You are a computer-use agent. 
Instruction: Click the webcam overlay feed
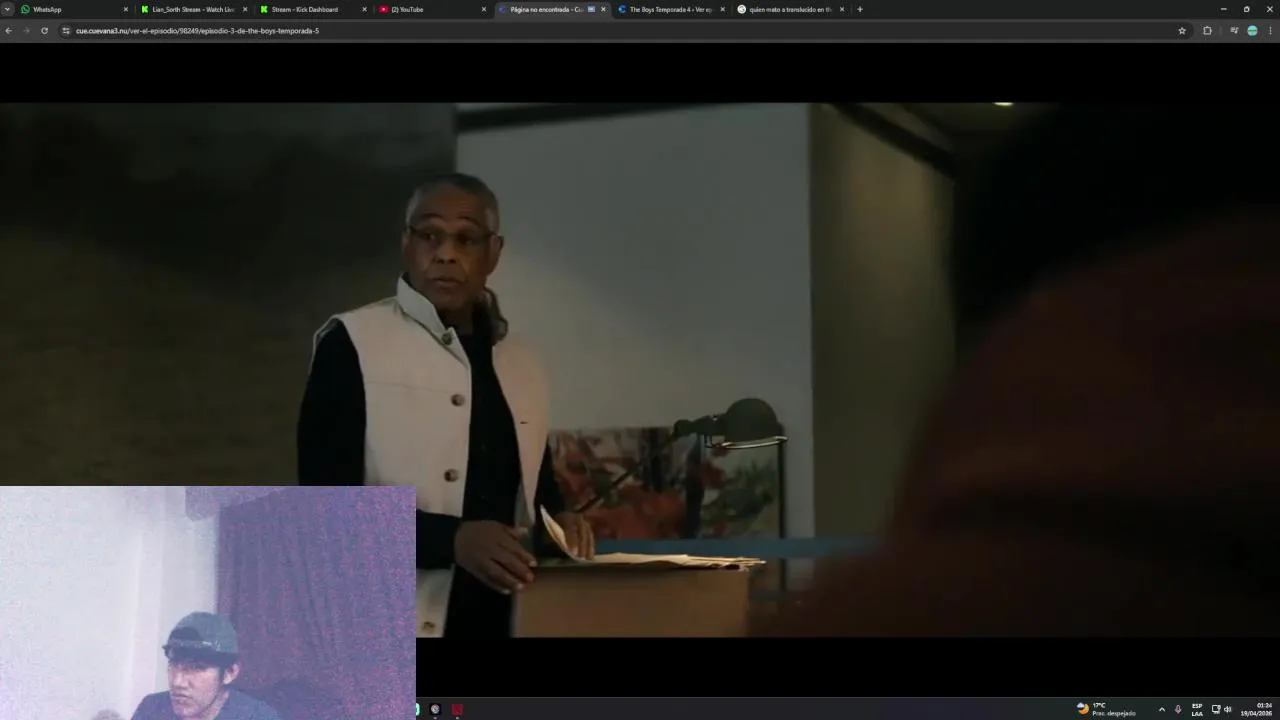point(208,603)
